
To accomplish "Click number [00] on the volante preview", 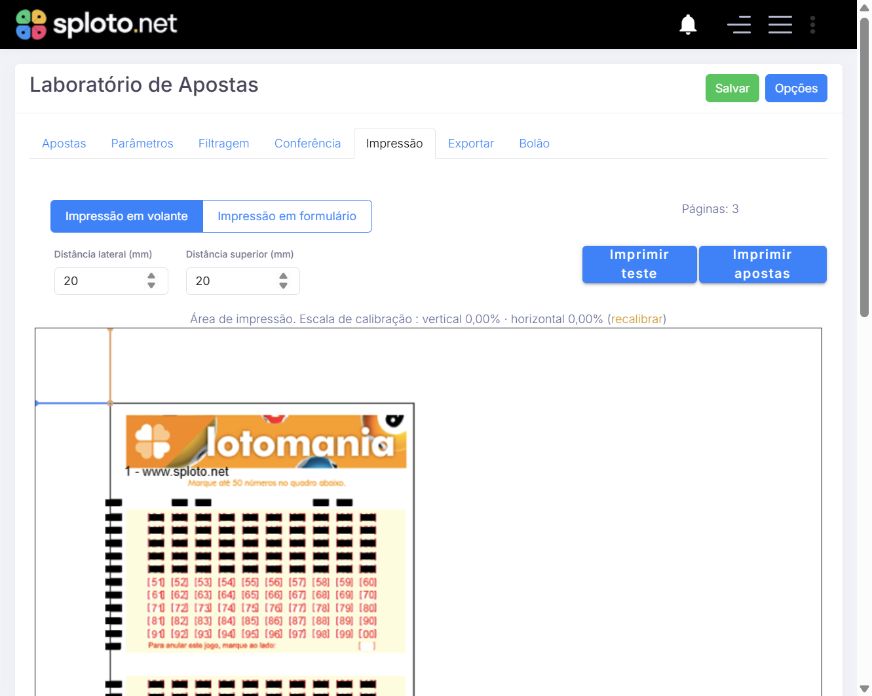I will [x=368, y=633].
